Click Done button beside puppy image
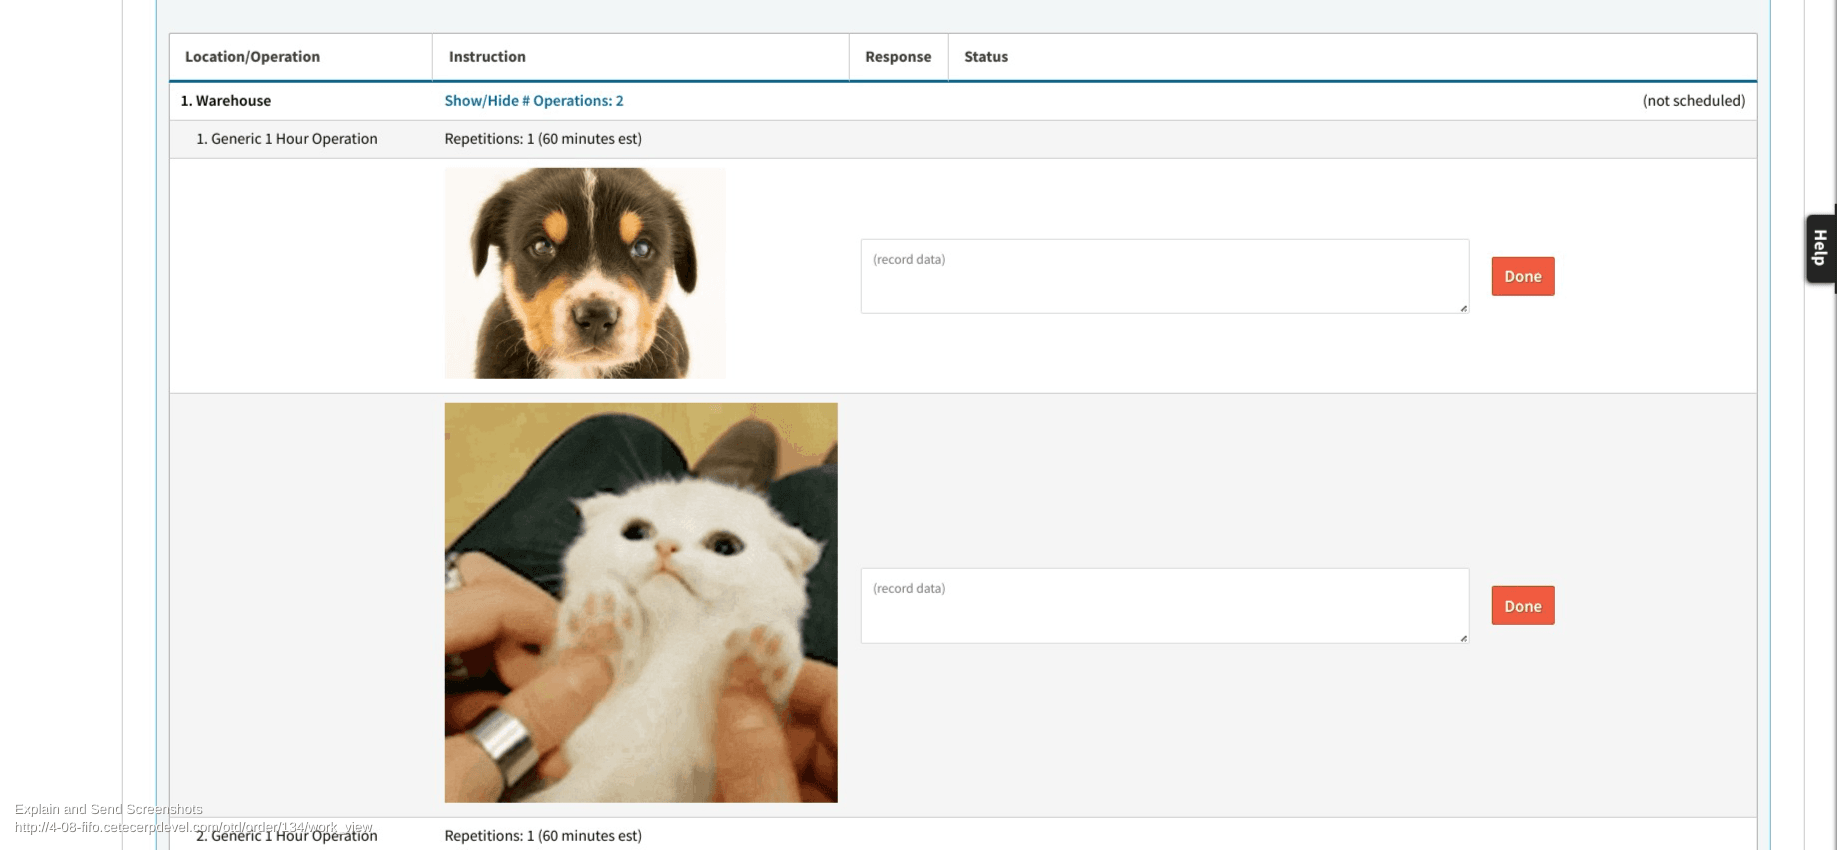Viewport: 1837px width, 850px height. (x=1522, y=276)
